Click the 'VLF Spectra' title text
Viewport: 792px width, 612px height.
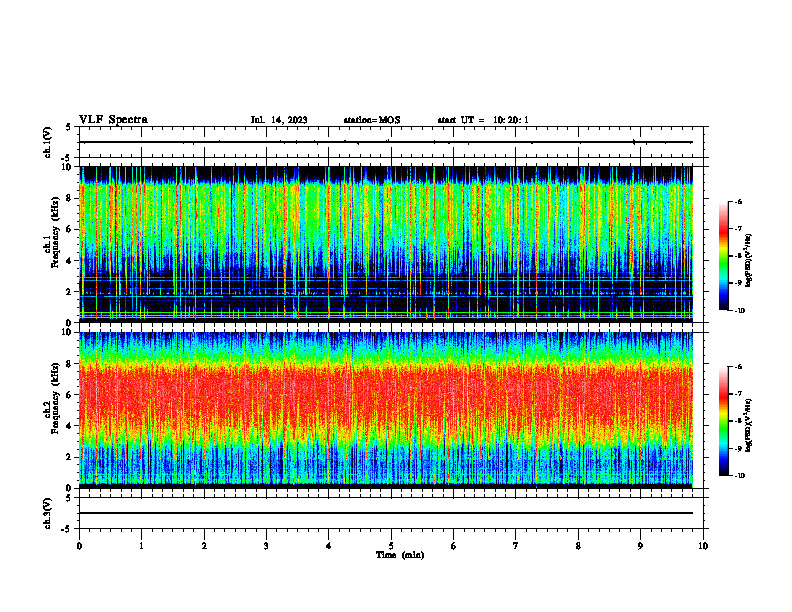pos(113,120)
